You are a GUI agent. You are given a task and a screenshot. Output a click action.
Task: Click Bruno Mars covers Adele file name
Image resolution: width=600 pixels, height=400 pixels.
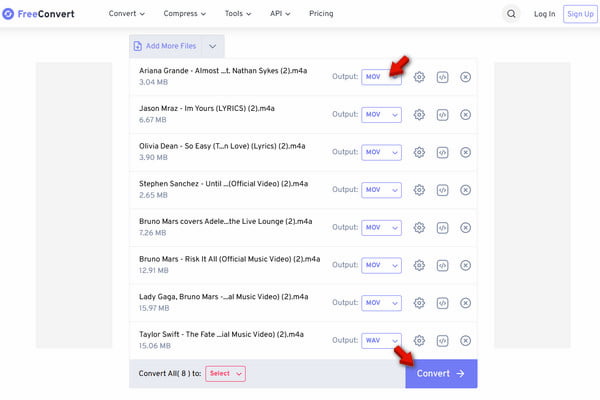225,221
